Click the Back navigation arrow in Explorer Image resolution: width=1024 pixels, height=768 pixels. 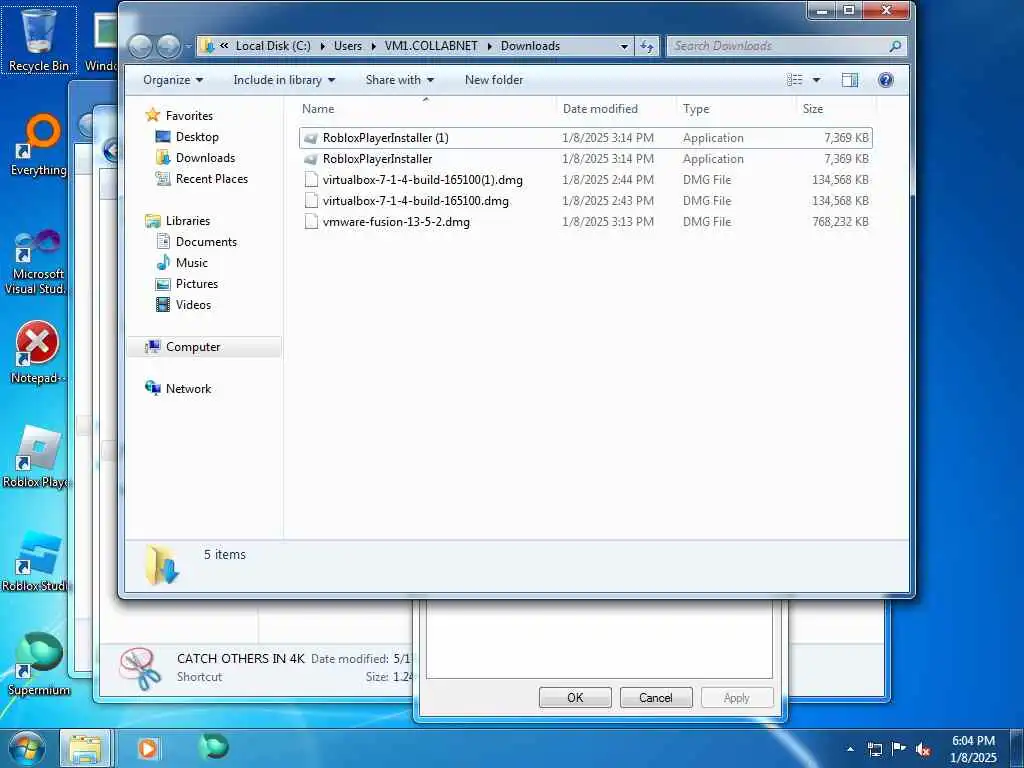140,46
